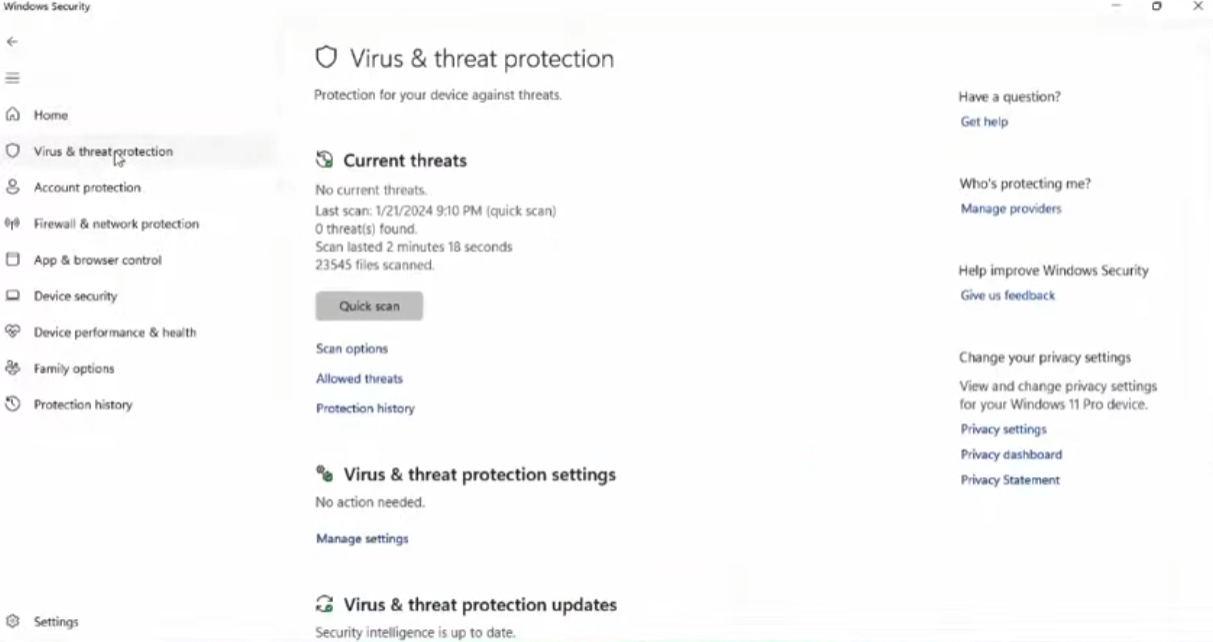Open Manage settings link
This screenshot has height=642, width=1213.
tap(362, 539)
